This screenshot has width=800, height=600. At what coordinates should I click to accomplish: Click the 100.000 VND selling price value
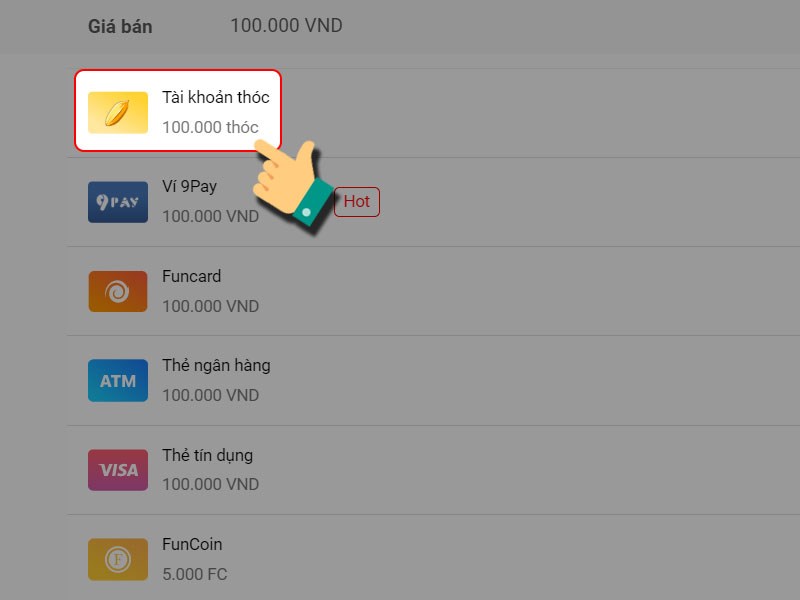[x=286, y=26]
